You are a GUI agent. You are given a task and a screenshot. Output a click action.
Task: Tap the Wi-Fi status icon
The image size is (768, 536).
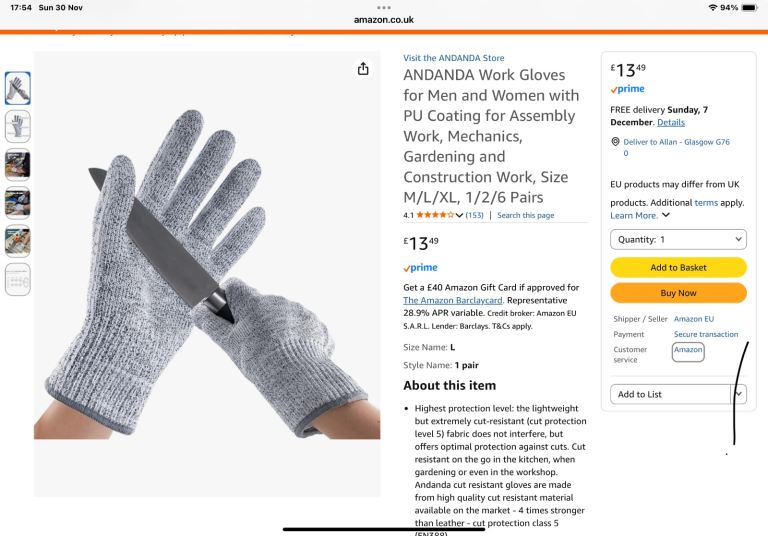click(713, 7)
